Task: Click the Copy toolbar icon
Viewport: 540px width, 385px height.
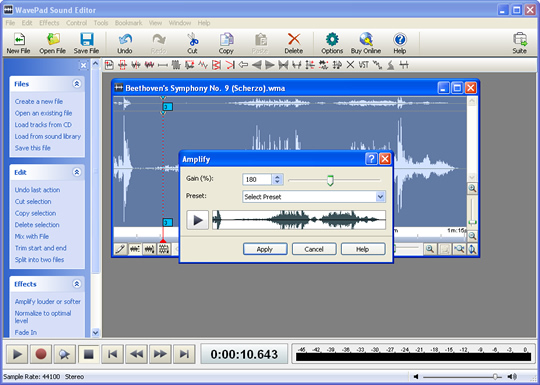Action: pyautogui.click(x=226, y=43)
